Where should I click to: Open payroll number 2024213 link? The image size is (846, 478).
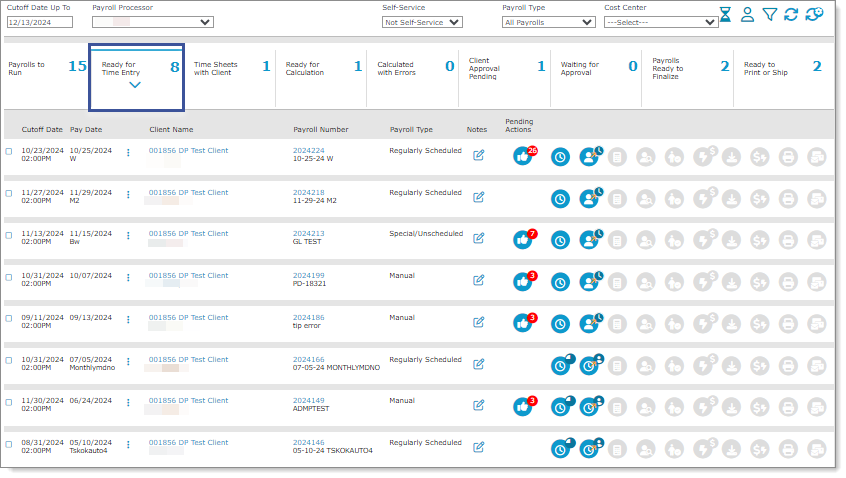[x=309, y=234]
